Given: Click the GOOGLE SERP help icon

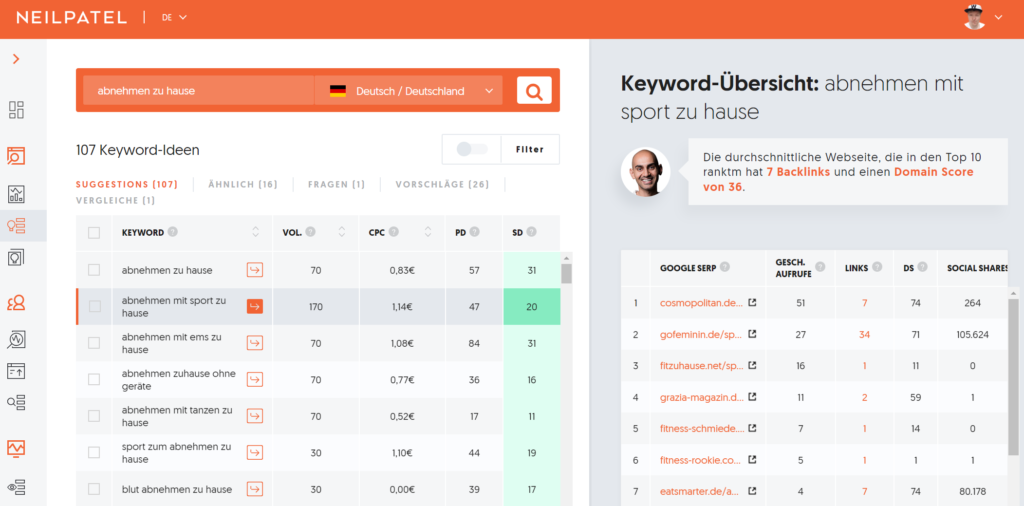Looking at the screenshot, I should coord(725,267).
